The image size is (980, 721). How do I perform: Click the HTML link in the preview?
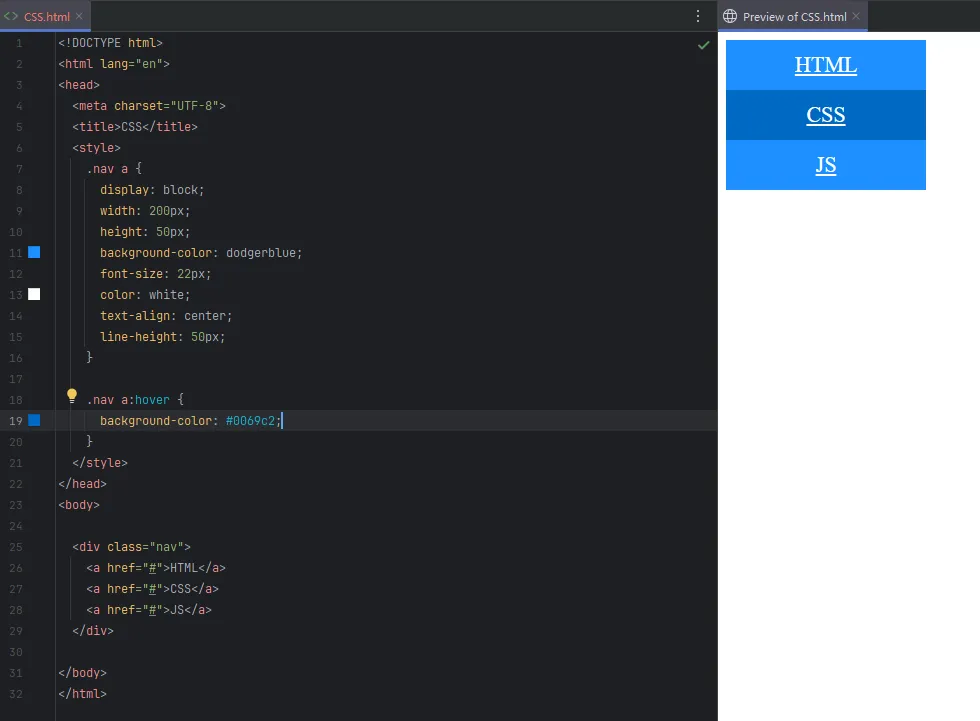coord(826,65)
